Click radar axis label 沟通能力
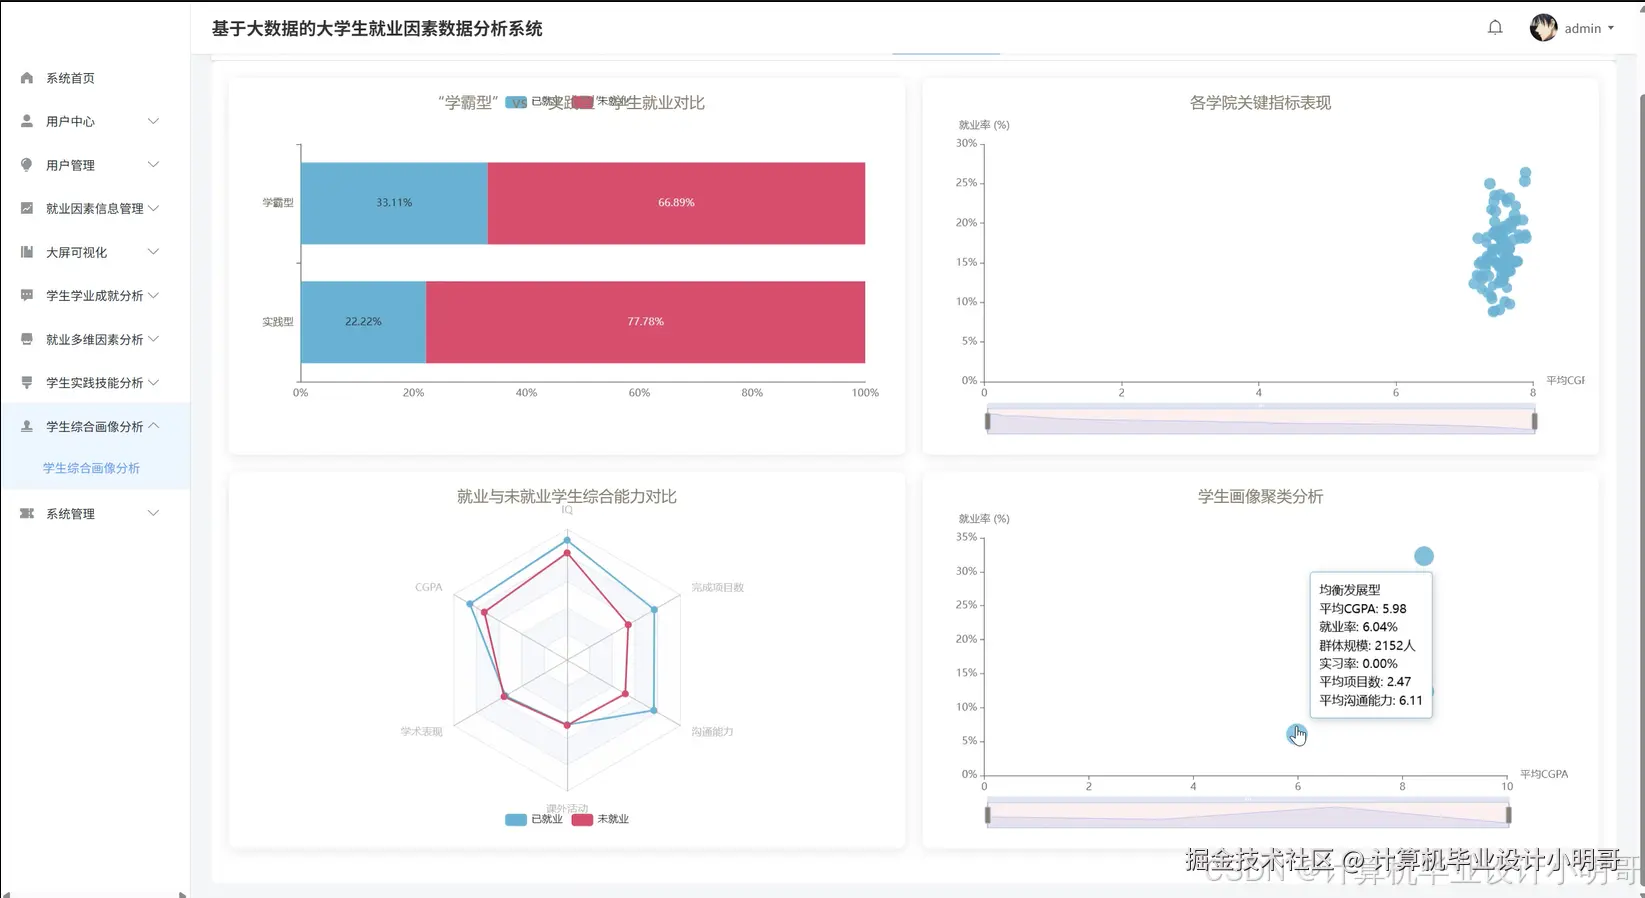 point(712,732)
